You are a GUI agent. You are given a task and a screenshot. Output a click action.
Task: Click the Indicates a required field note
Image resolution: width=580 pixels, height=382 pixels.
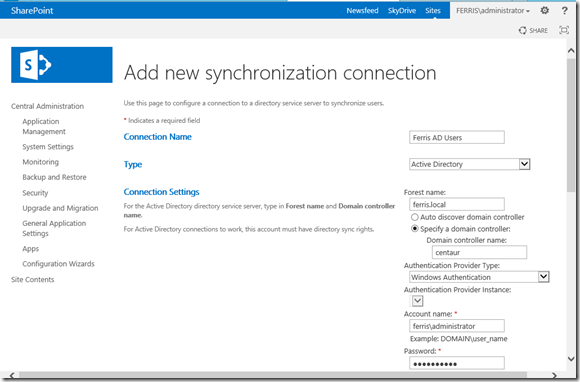[x=162, y=121]
